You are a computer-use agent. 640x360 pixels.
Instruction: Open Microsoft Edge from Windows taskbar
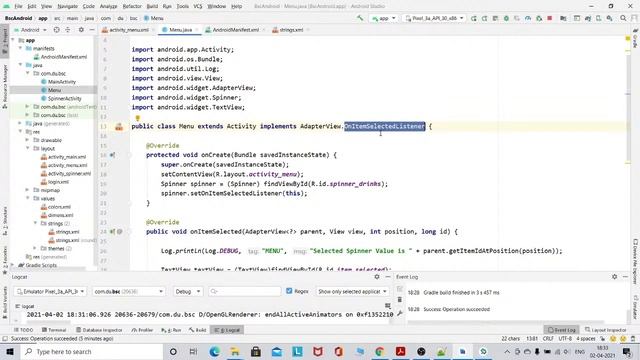214,351
